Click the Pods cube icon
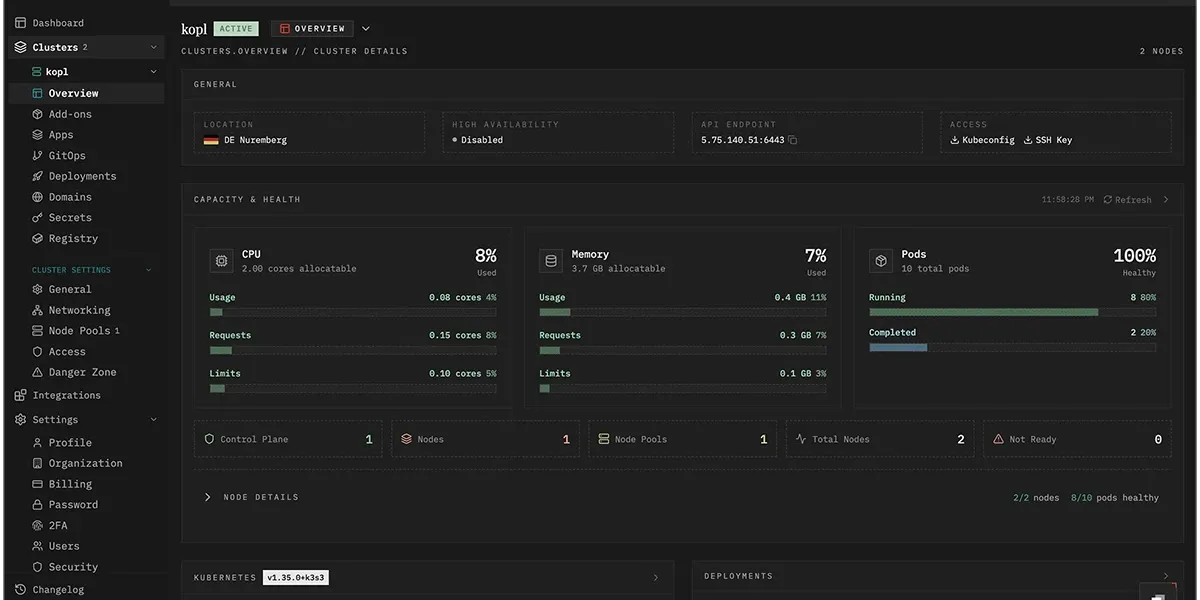Image resolution: width=1200 pixels, height=600 pixels. (880, 261)
